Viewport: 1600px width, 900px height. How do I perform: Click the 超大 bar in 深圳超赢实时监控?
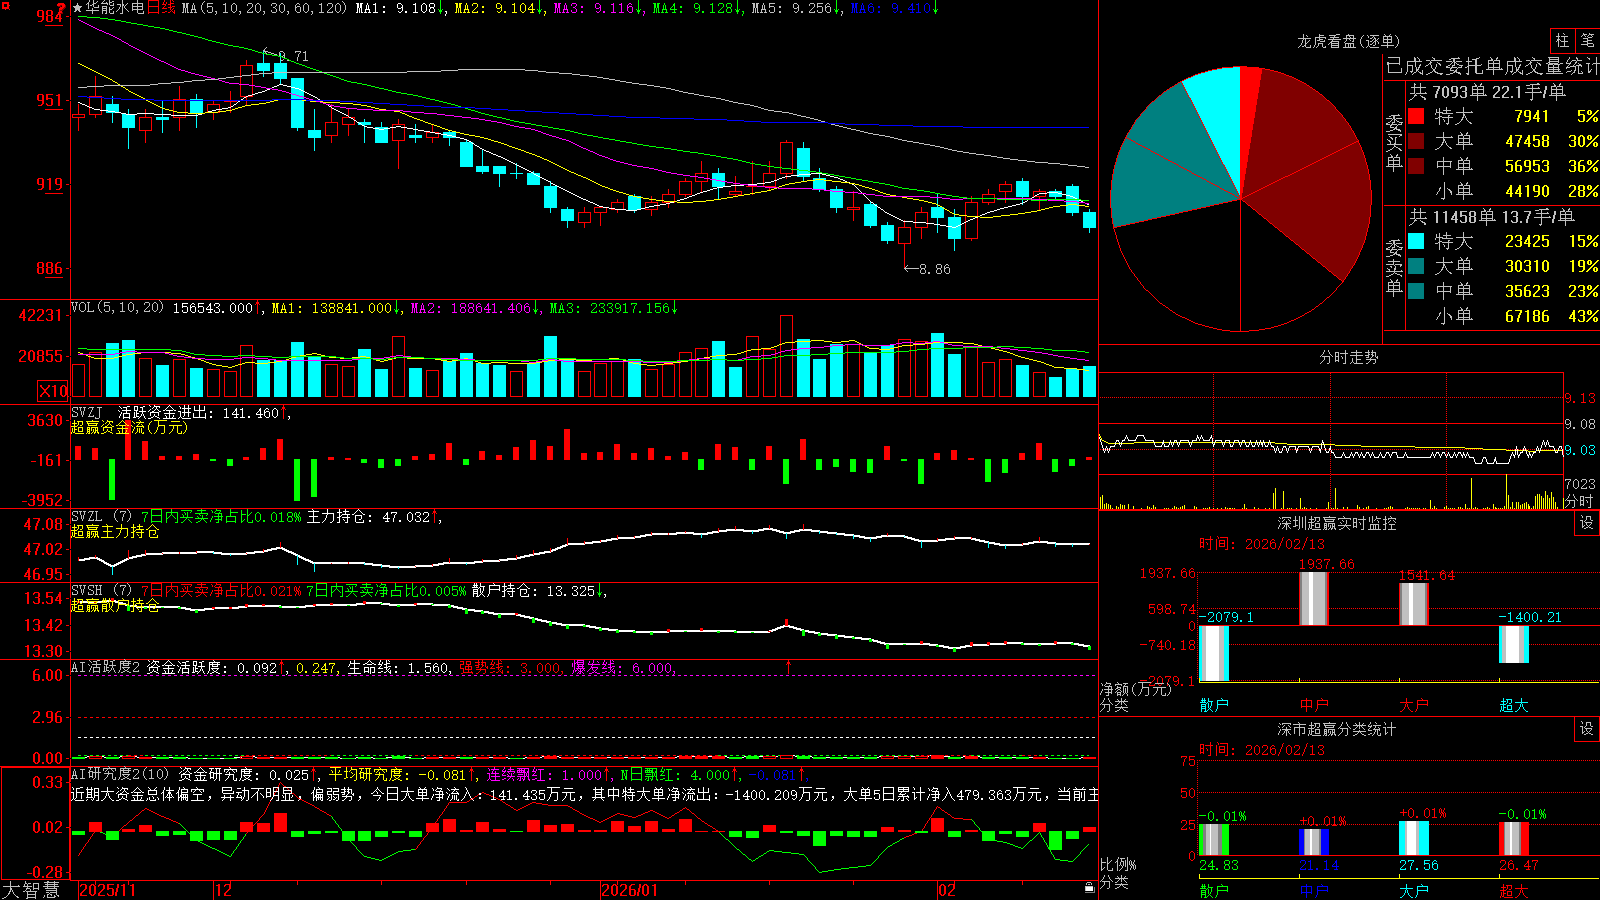(1514, 644)
